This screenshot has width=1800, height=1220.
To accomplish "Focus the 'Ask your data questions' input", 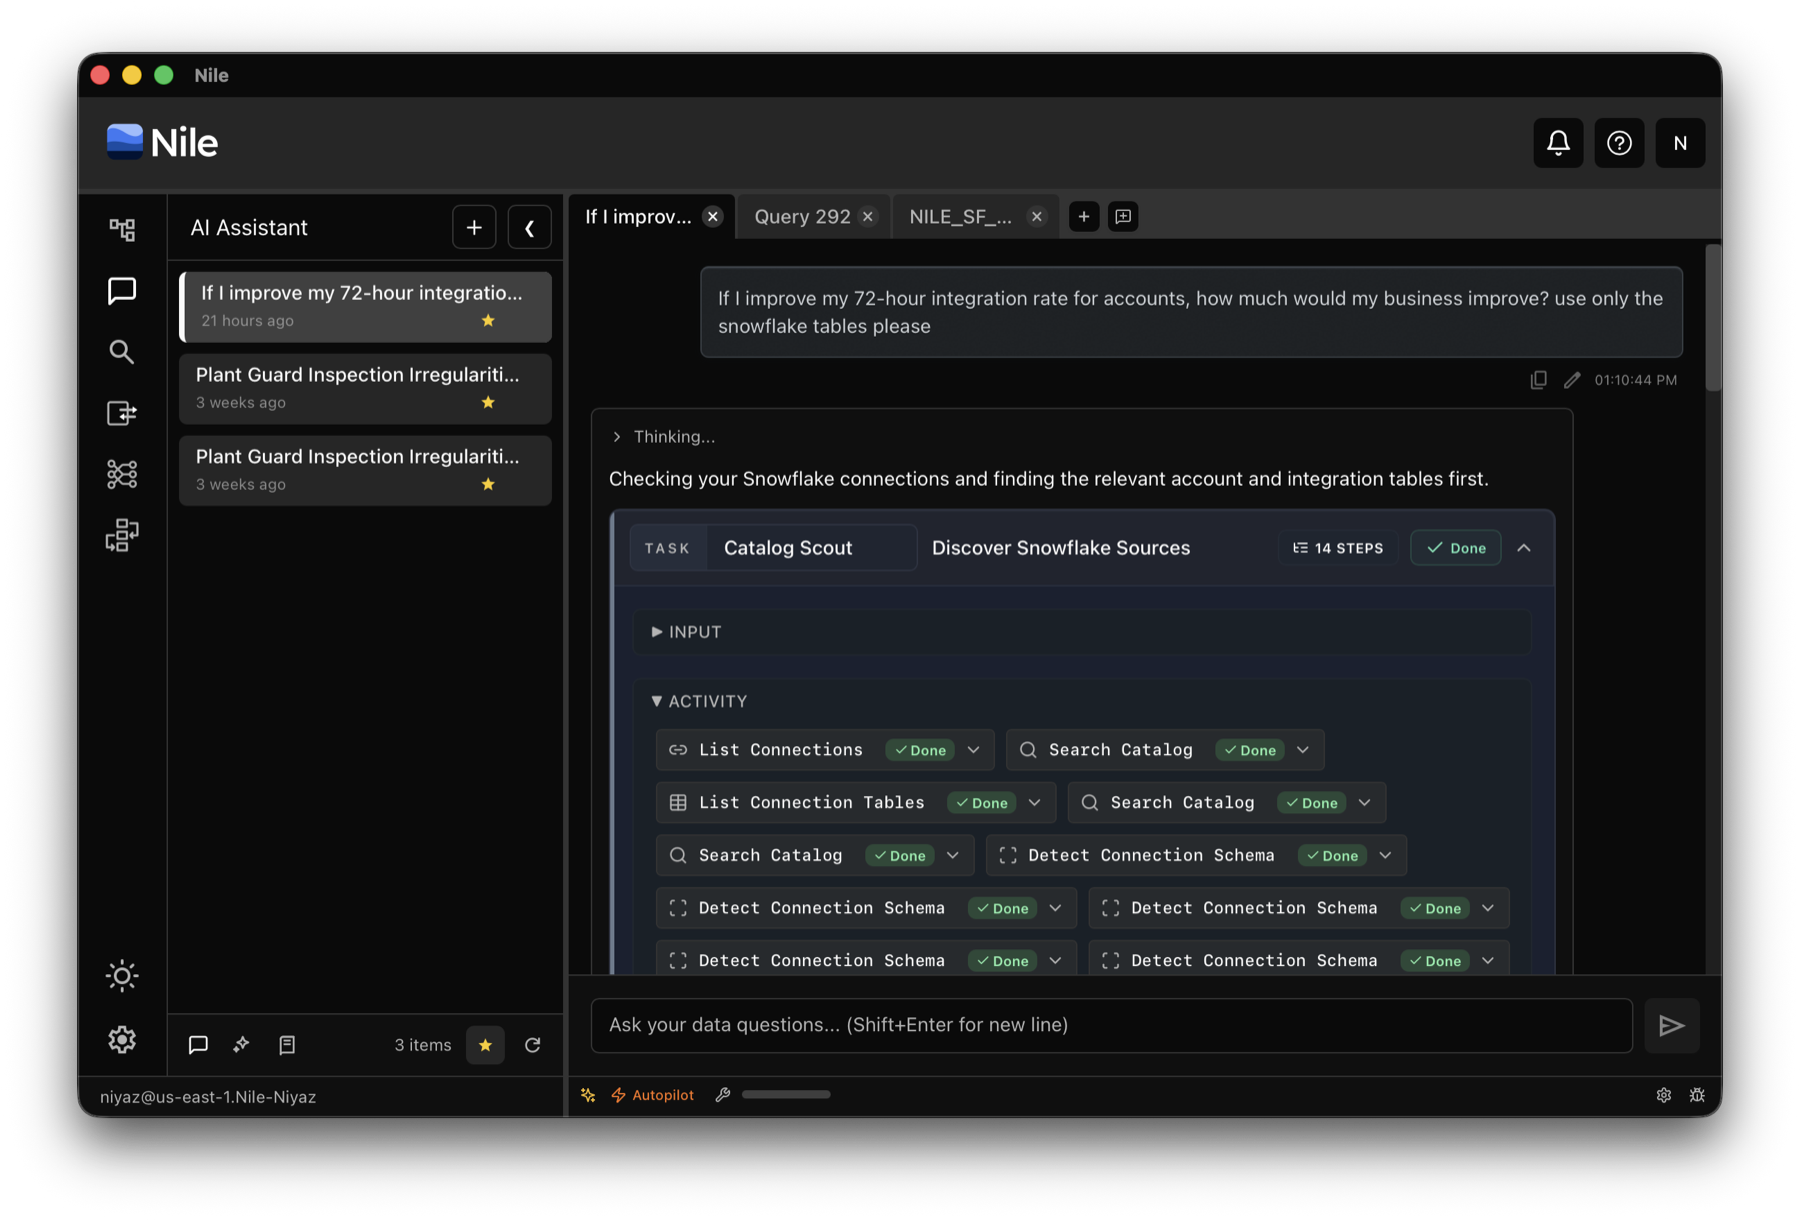I will pyautogui.click(x=1112, y=1025).
